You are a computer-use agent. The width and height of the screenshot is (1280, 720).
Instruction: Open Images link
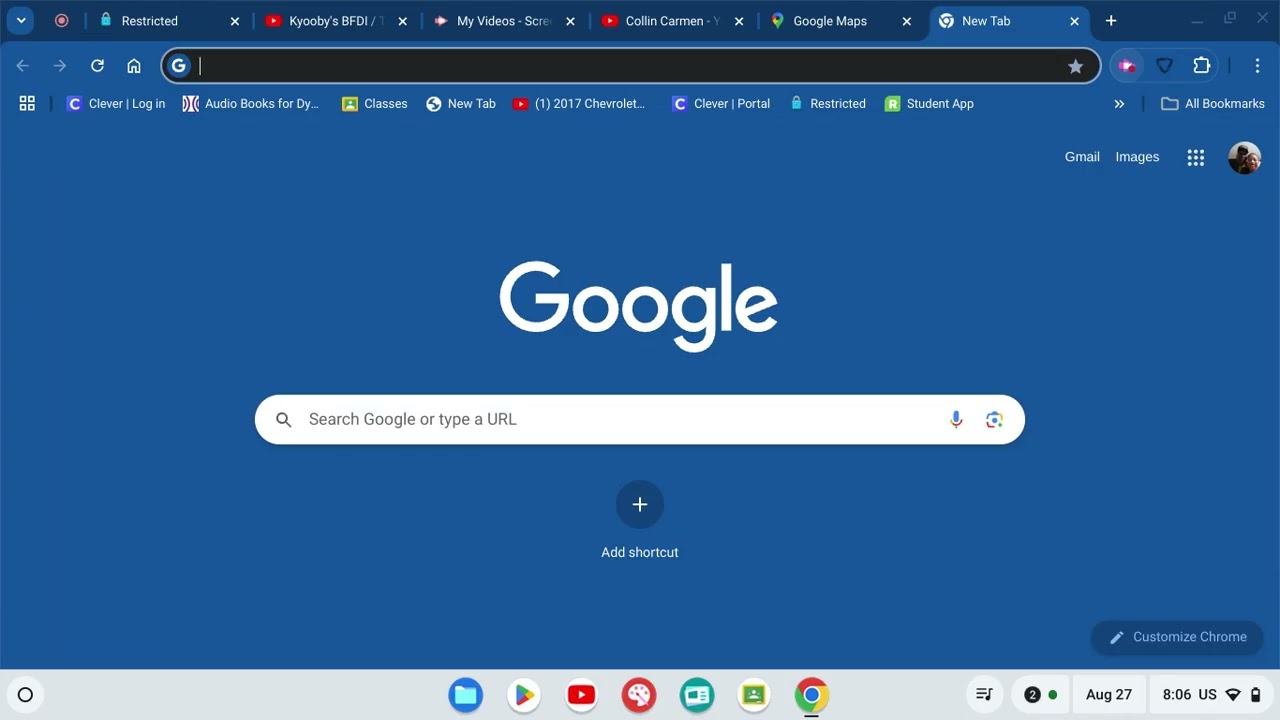(x=1137, y=157)
